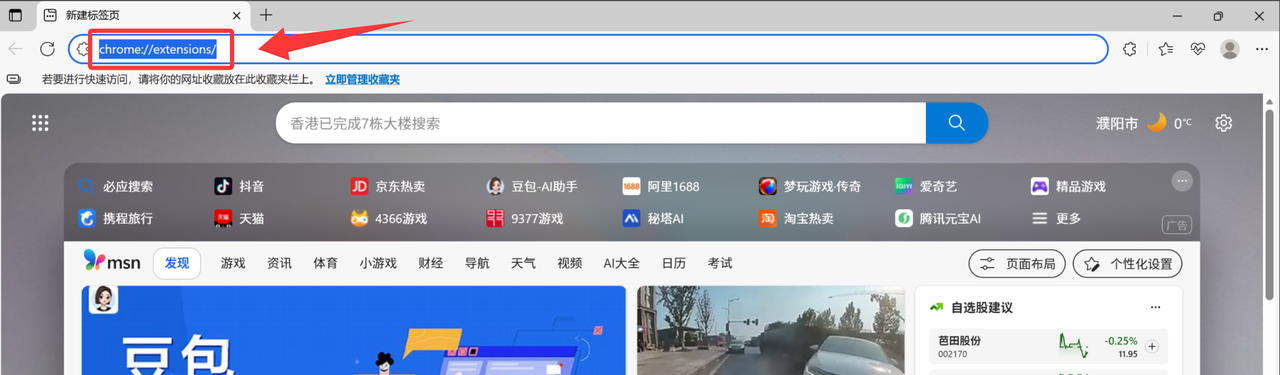Open 京东热卖 shortcut
1280x375 pixels.
[x=388, y=186]
